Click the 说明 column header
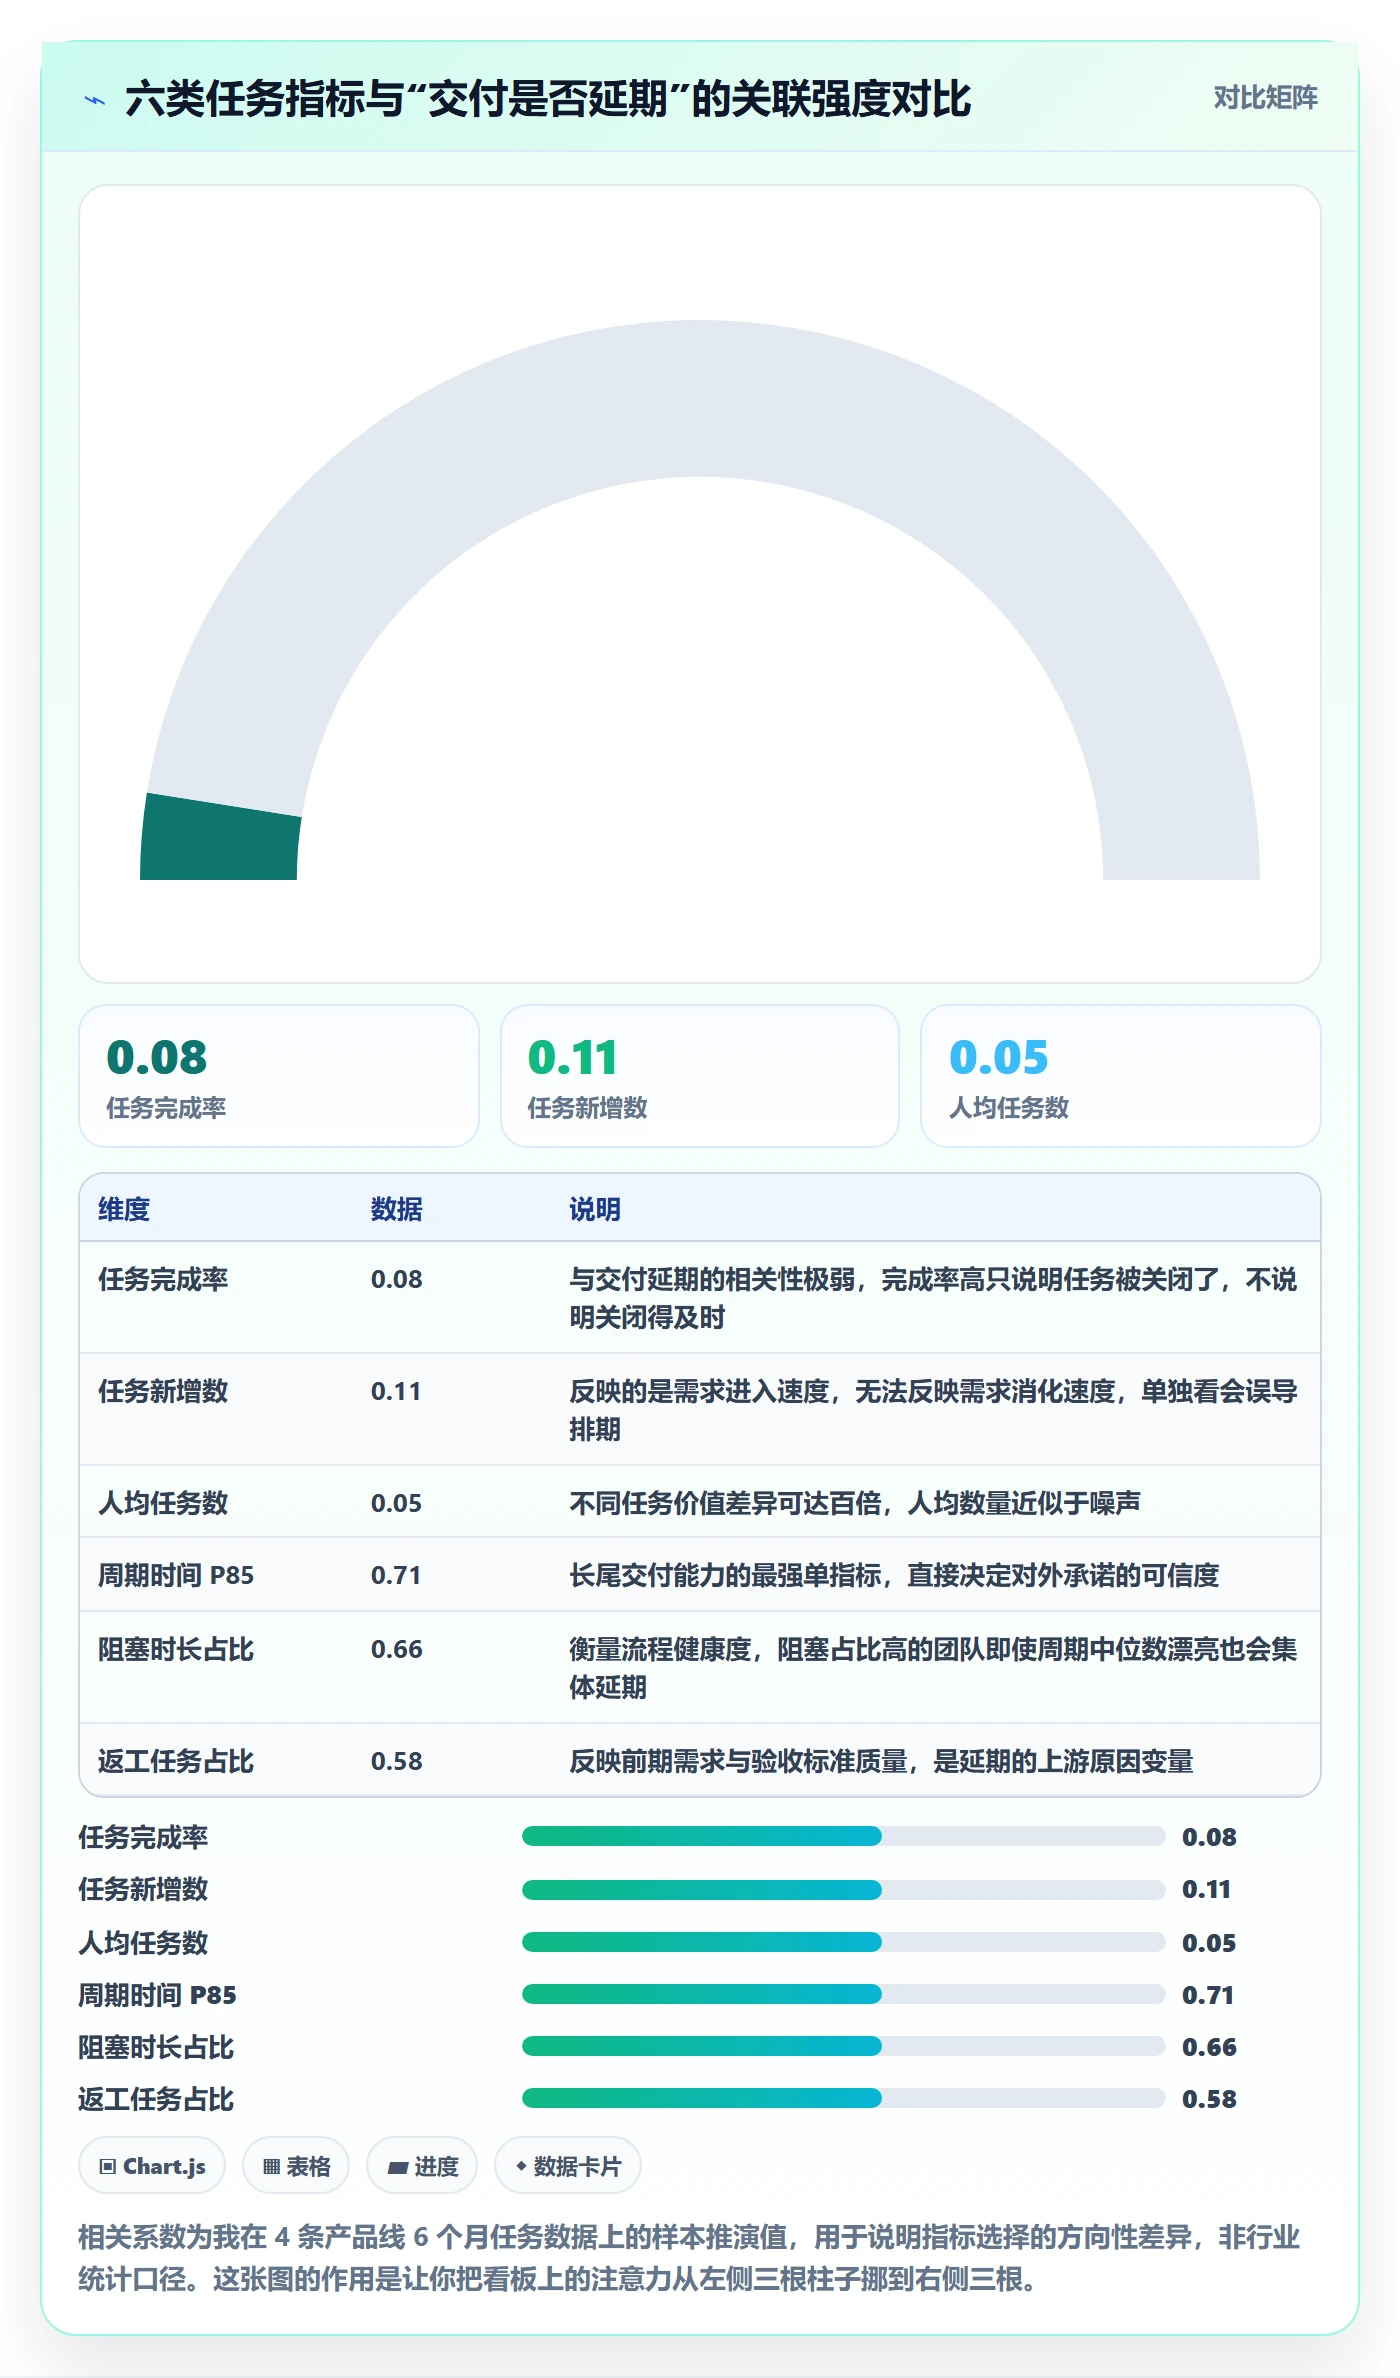The width and height of the screenshot is (1400, 2378). click(x=595, y=1209)
